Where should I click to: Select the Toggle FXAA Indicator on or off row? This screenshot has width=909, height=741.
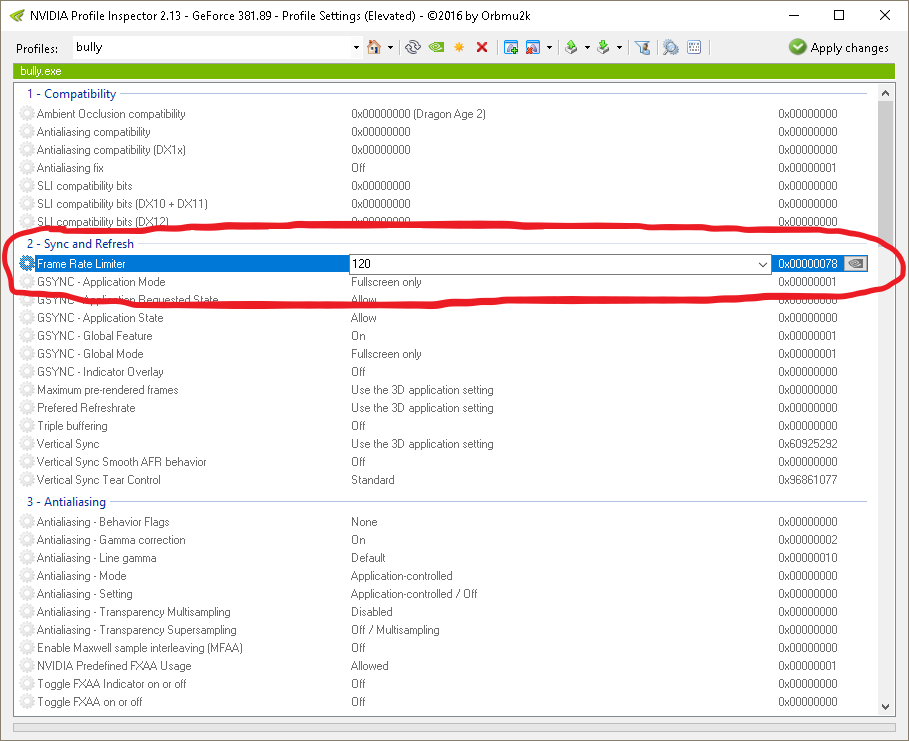pyautogui.click(x=443, y=684)
